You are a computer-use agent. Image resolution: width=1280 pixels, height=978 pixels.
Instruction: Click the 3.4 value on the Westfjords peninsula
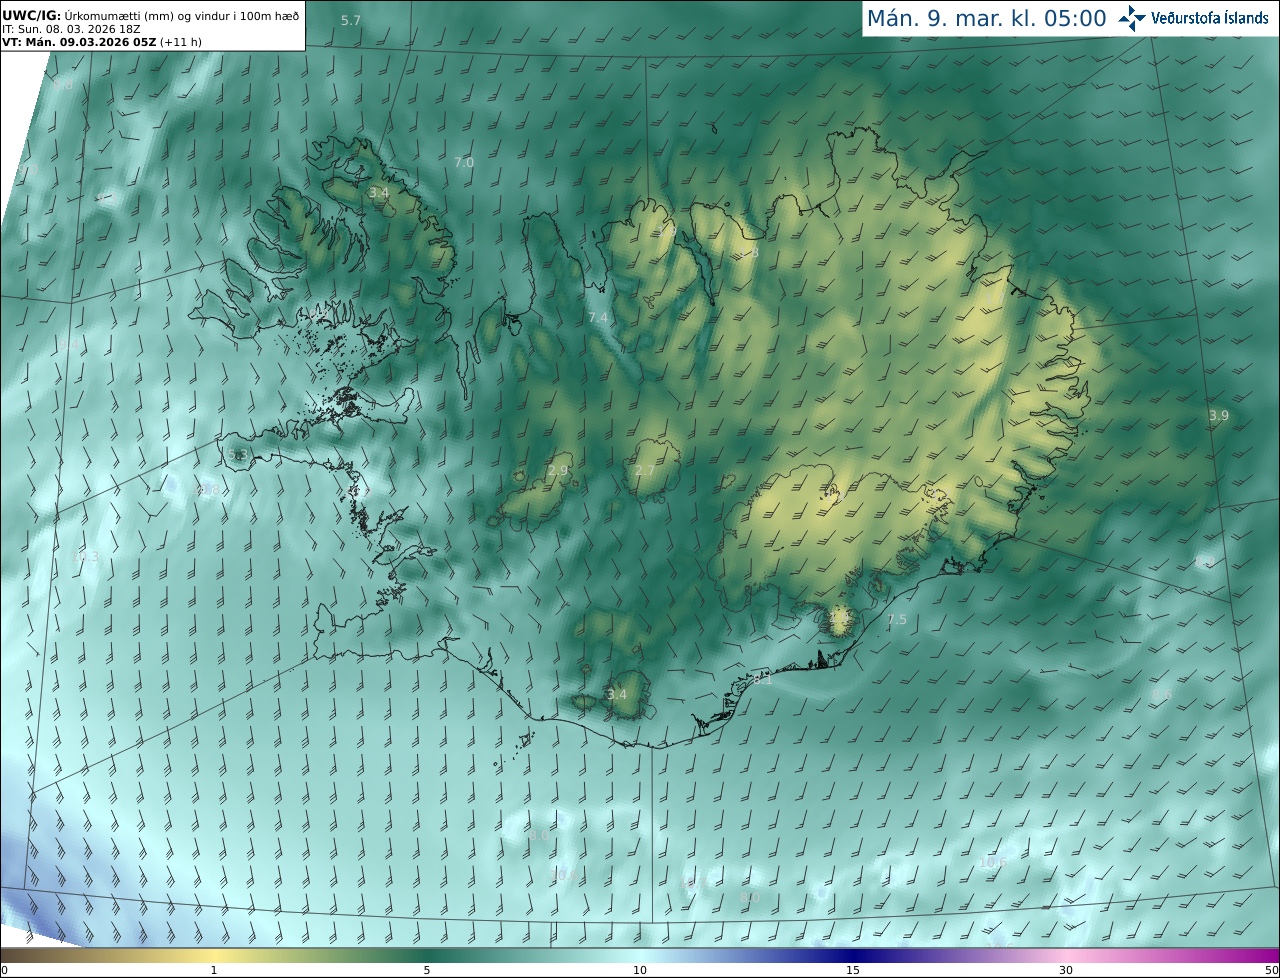click(379, 192)
